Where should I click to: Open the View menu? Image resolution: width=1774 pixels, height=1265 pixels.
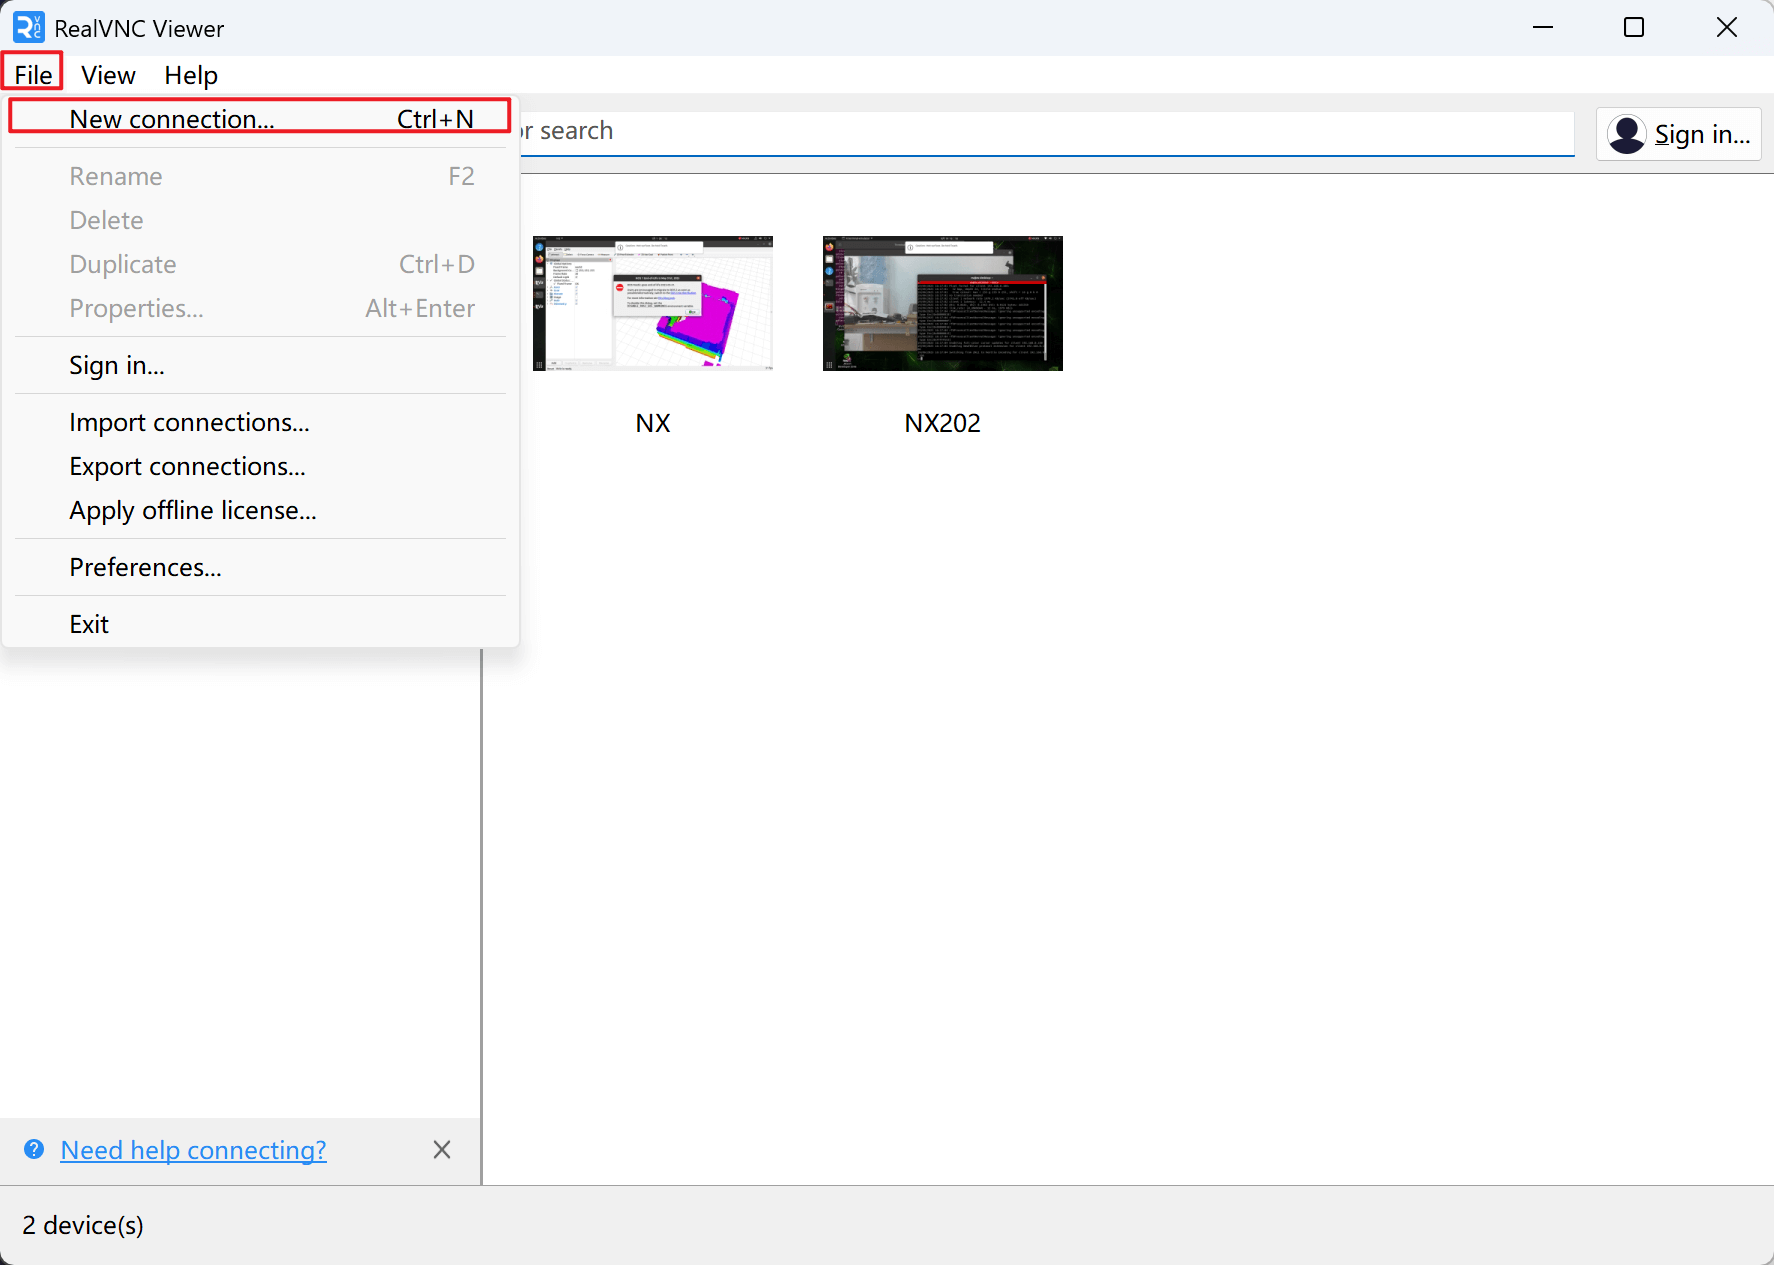point(108,75)
